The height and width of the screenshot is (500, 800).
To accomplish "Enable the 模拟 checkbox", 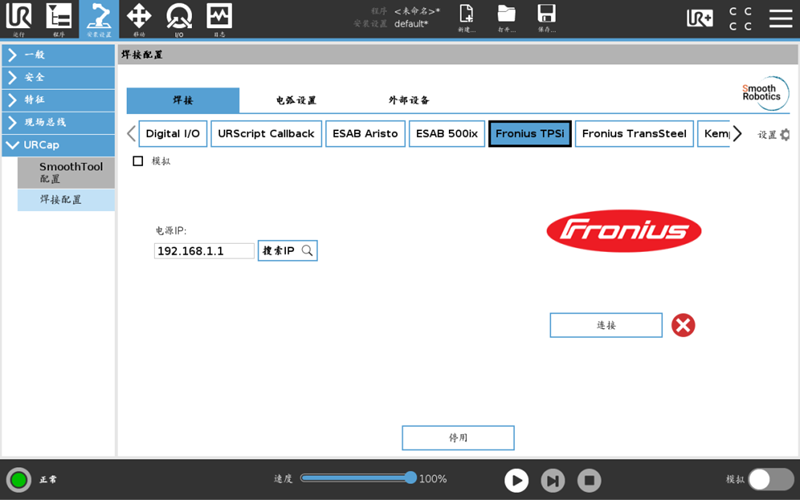I will (x=138, y=161).
